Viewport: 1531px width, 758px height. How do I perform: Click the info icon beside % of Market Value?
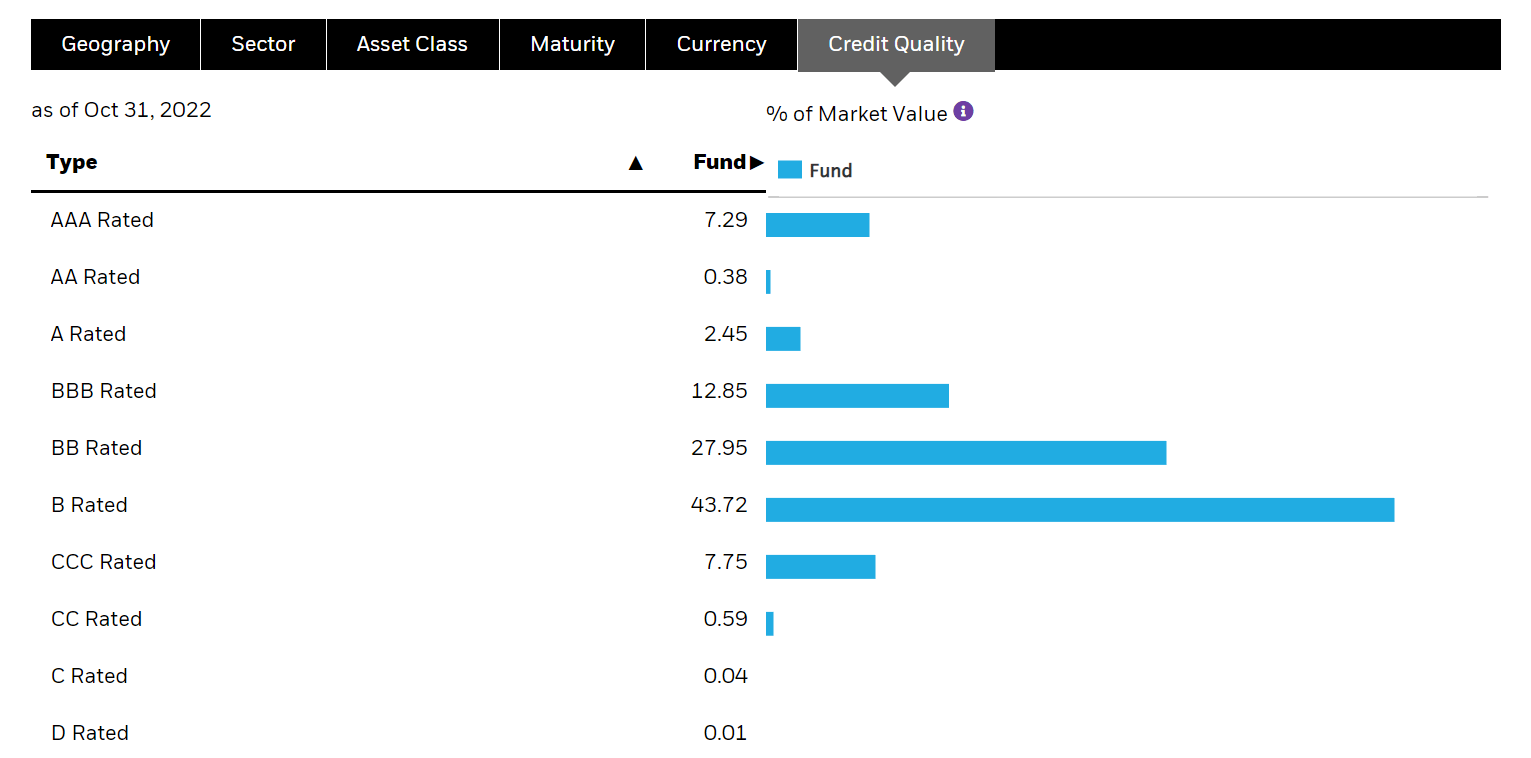[x=963, y=112]
